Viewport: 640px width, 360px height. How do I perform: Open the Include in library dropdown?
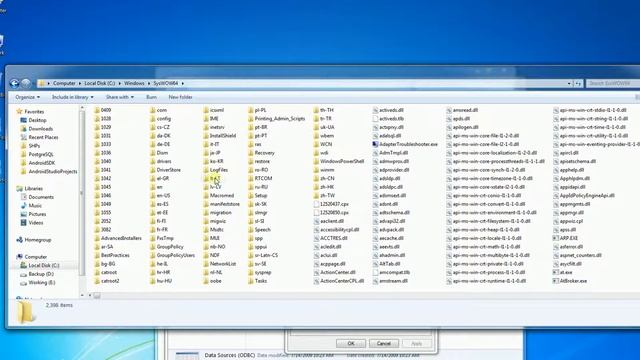(x=73, y=97)
